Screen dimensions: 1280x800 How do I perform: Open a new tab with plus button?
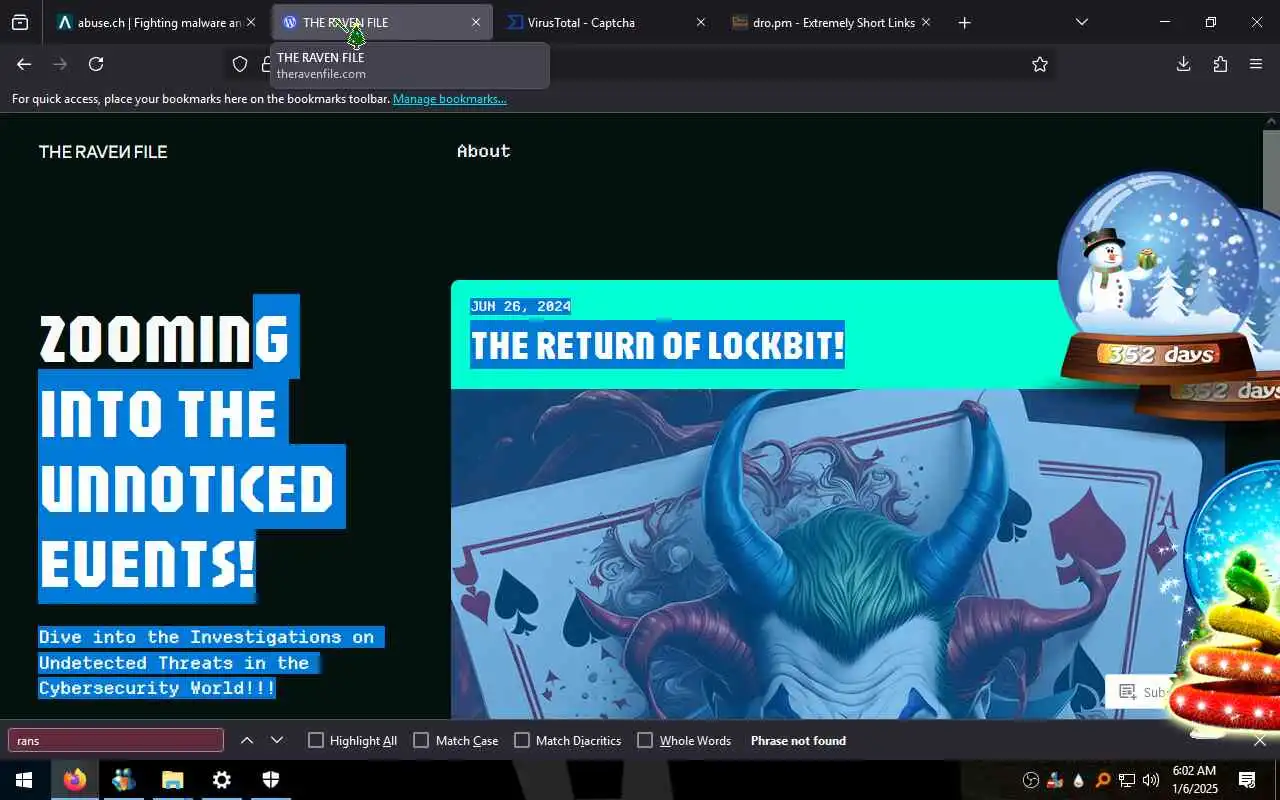(964, 22)
